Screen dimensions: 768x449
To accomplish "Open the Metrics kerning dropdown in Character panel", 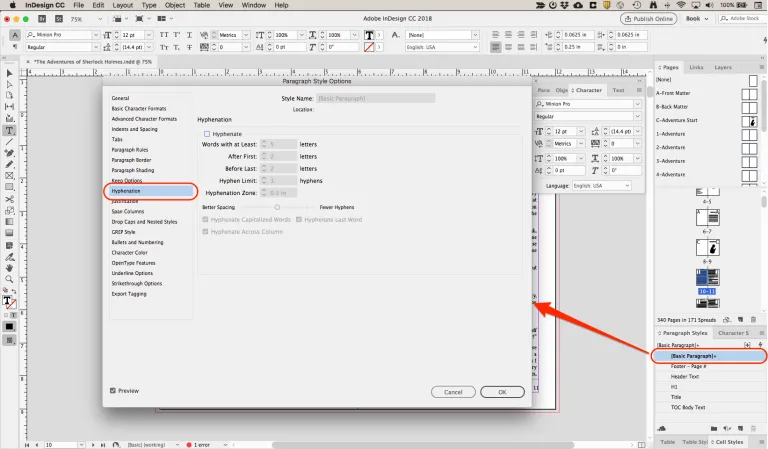I will tap(580, 143).
